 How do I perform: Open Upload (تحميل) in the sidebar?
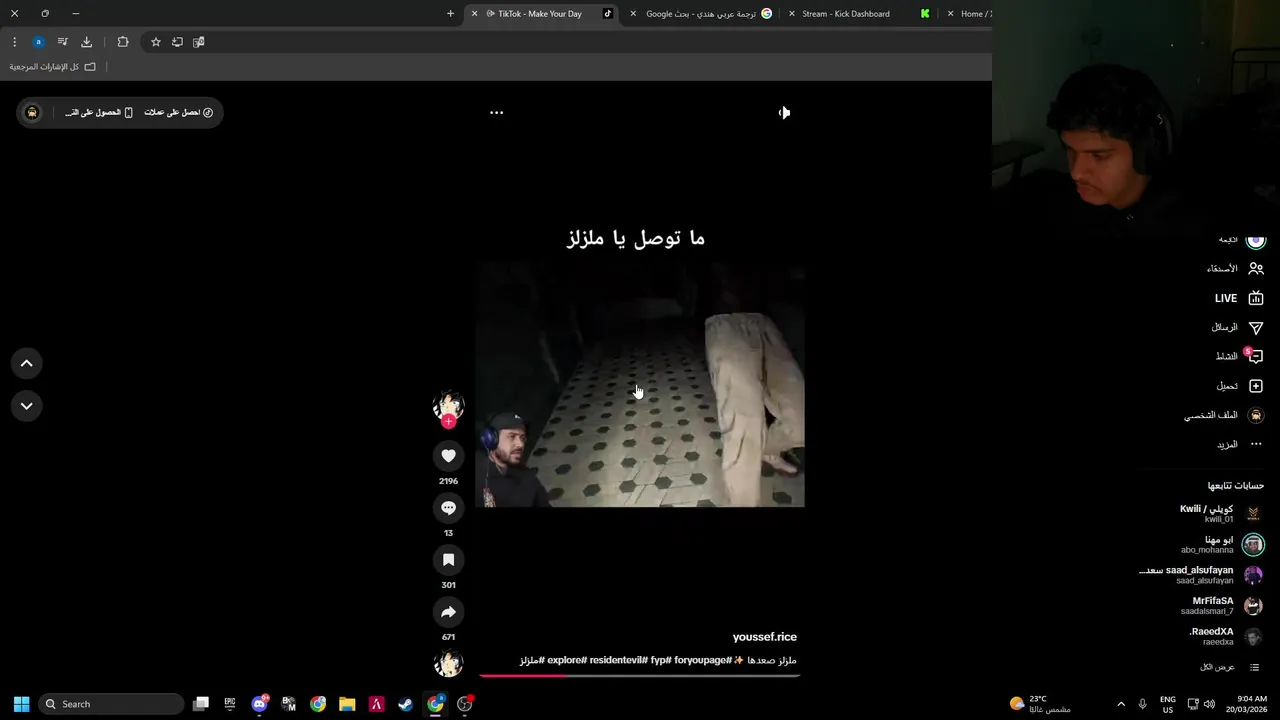tap(1239, 386)
